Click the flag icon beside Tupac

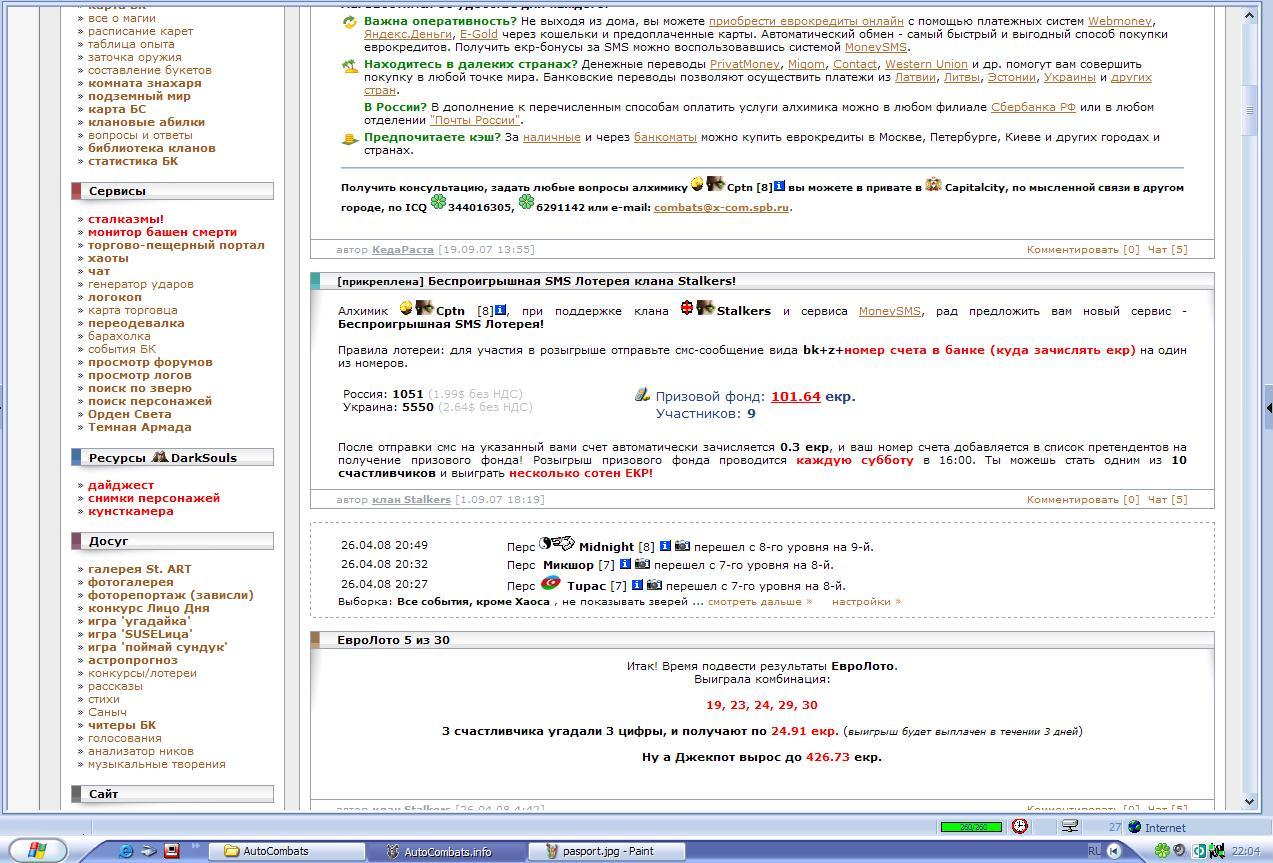551,583
